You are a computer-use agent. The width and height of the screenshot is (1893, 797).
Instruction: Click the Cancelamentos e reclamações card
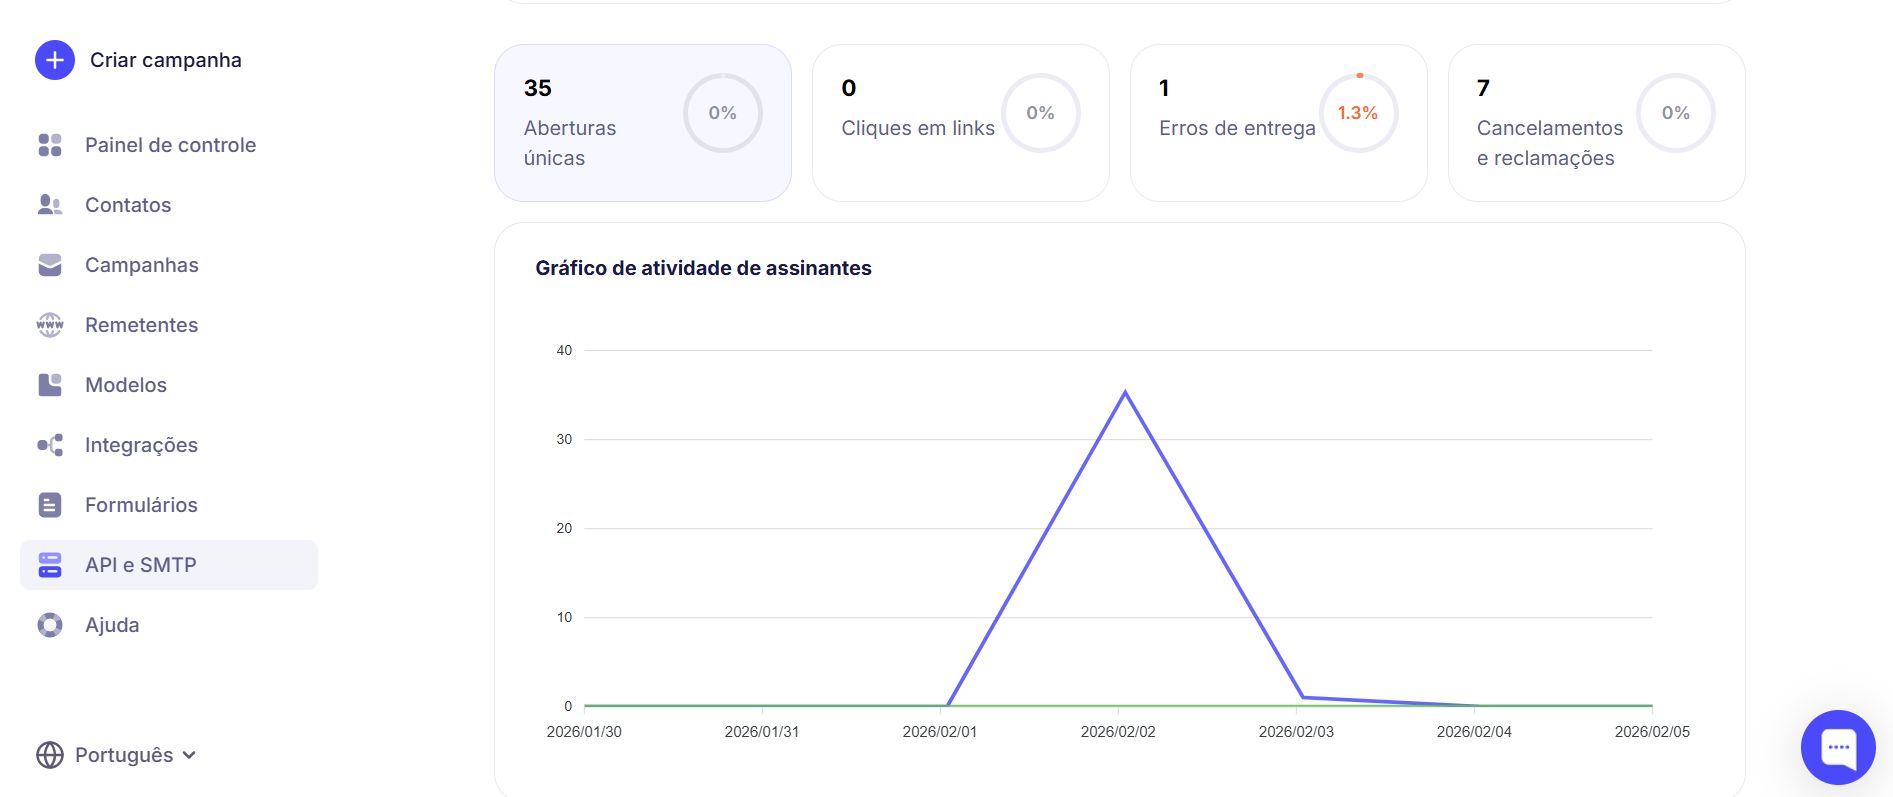[1596, 123]
